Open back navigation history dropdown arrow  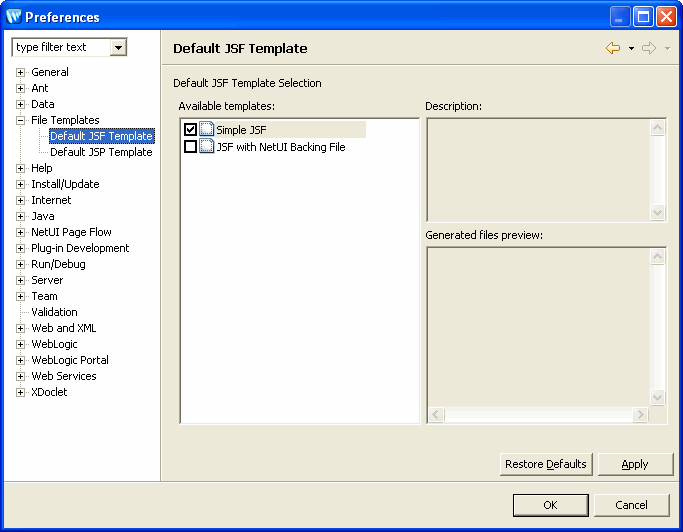(x=631, y=48)
